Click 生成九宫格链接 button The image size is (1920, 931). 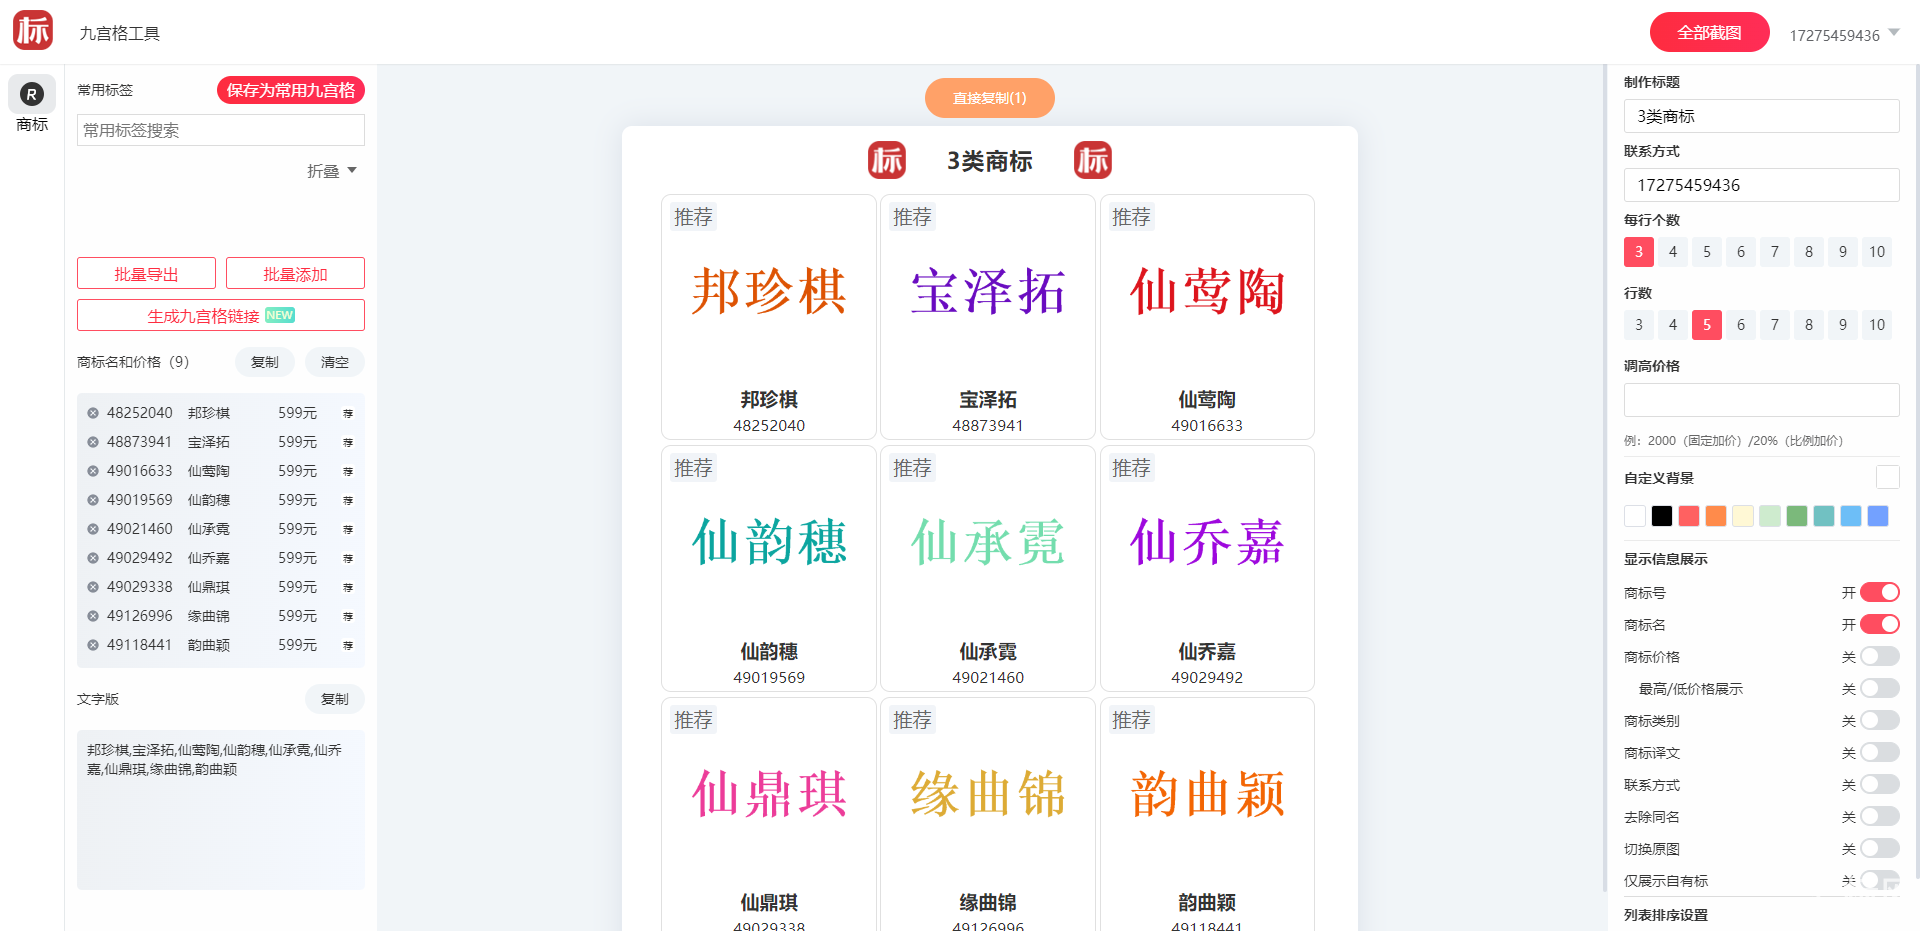pos(221,316)
